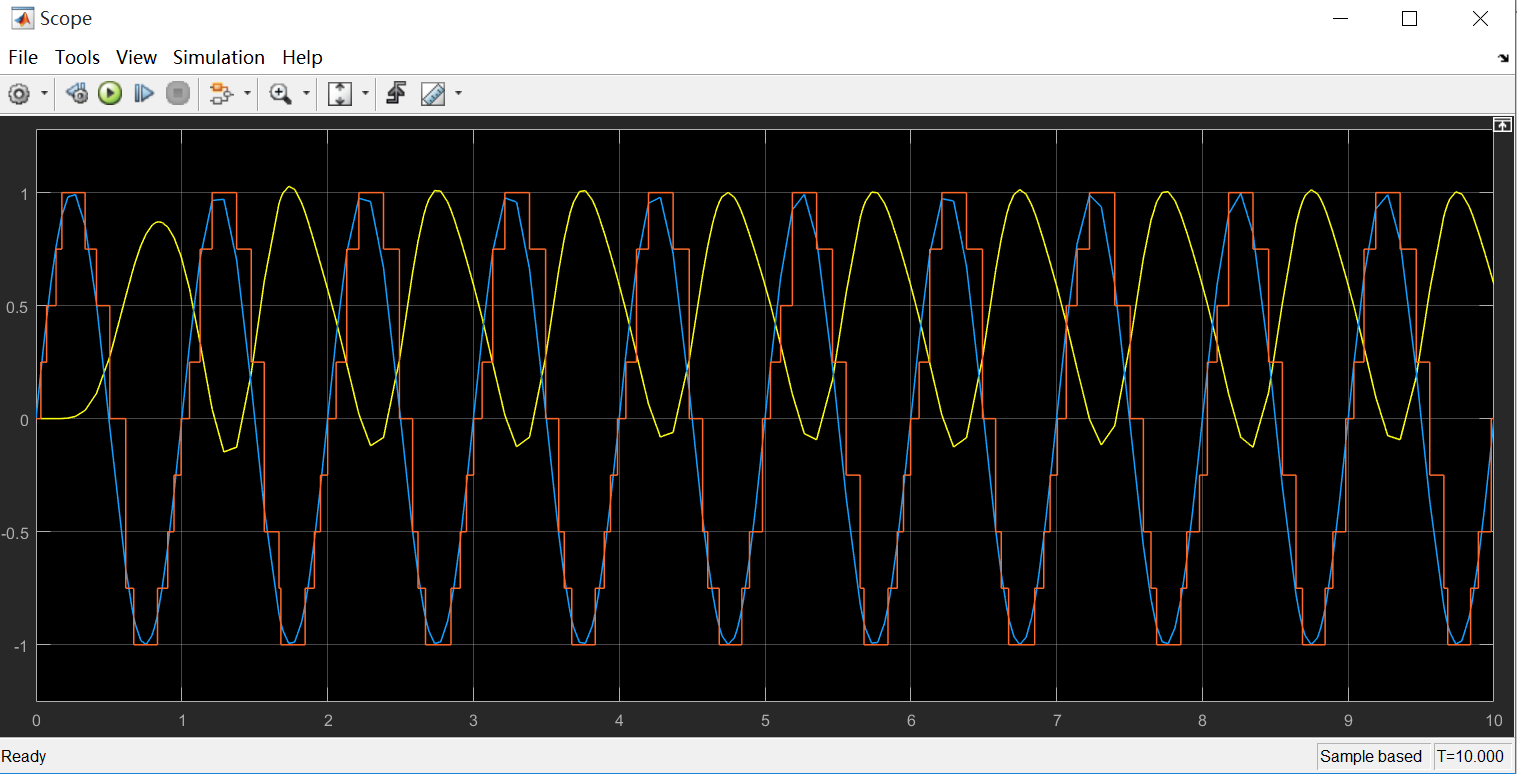Click the Step Back button
The width and height of the screenshot is (1517, 774).
pos(77,94)
